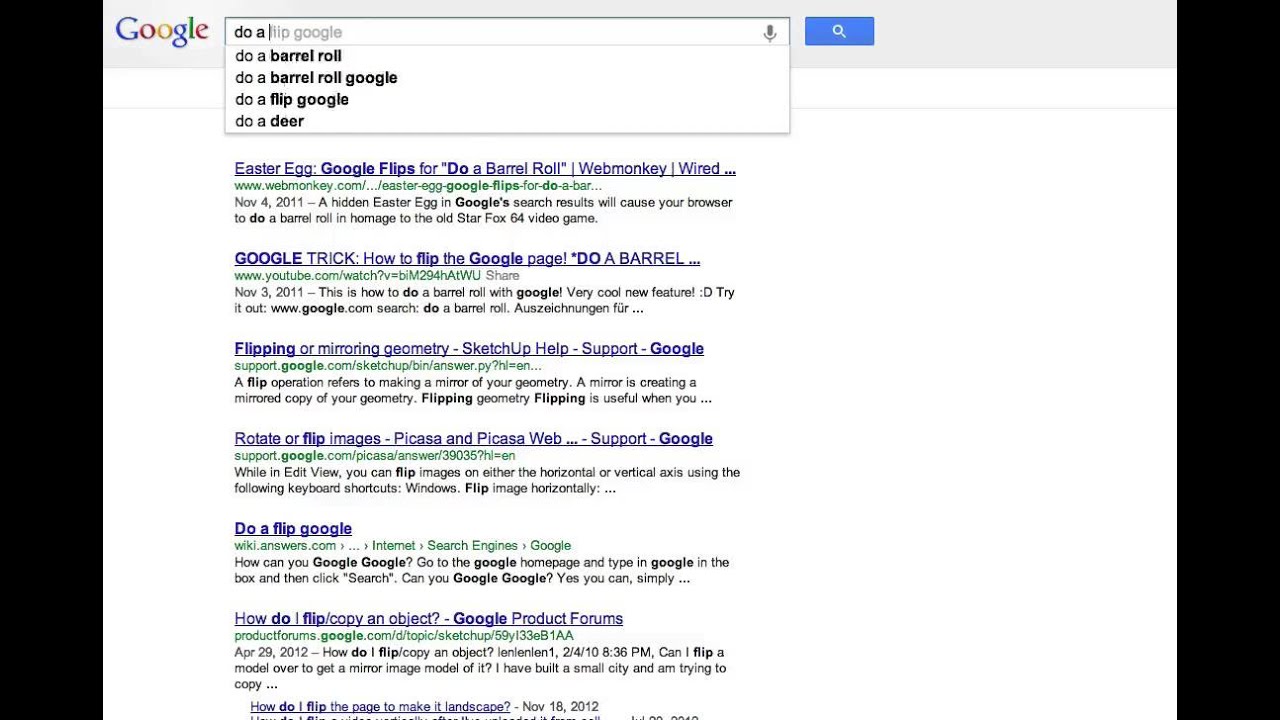Select suggestion 'do a barrel roll'
The image size is (1280, 720).
click(507, 56)
